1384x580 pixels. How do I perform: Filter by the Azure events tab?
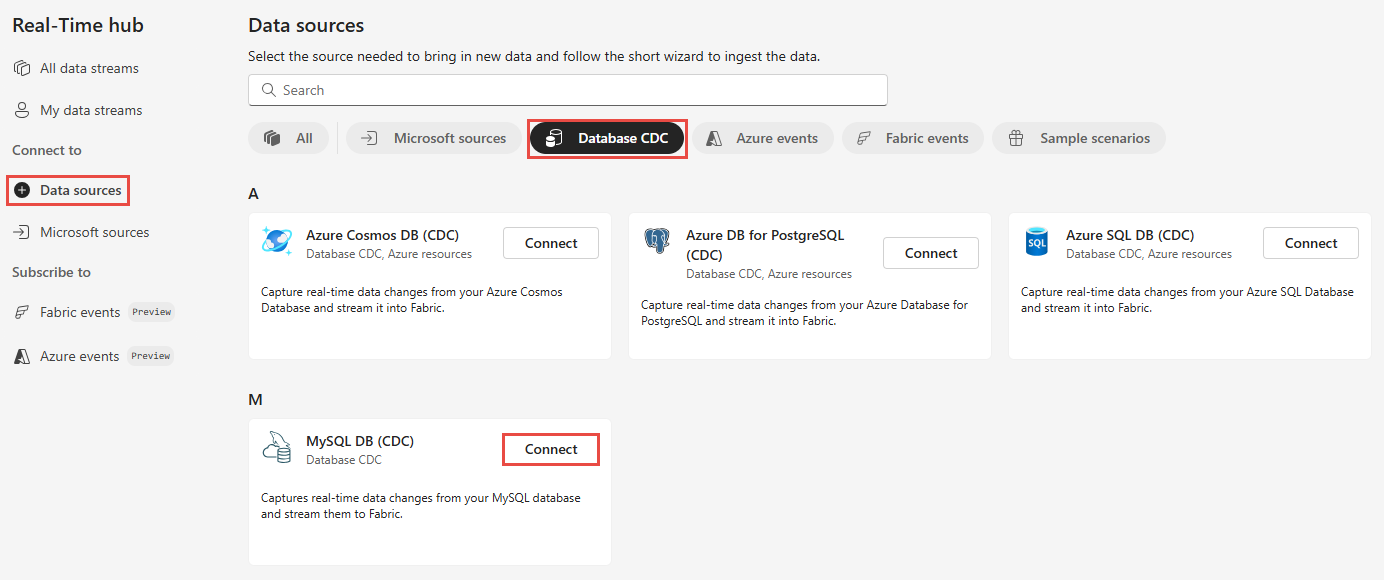(x=762, y=138)
